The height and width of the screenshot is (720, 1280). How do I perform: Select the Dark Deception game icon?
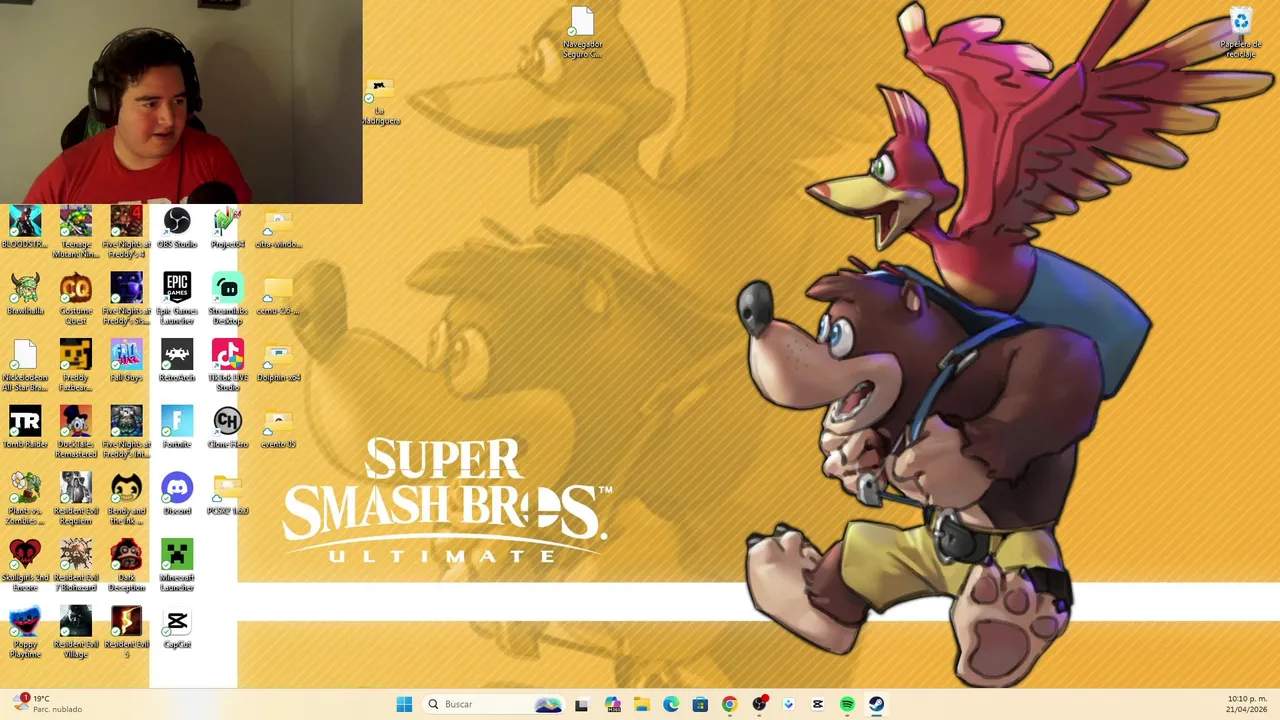pyautogui.click(x=126, y=566)
